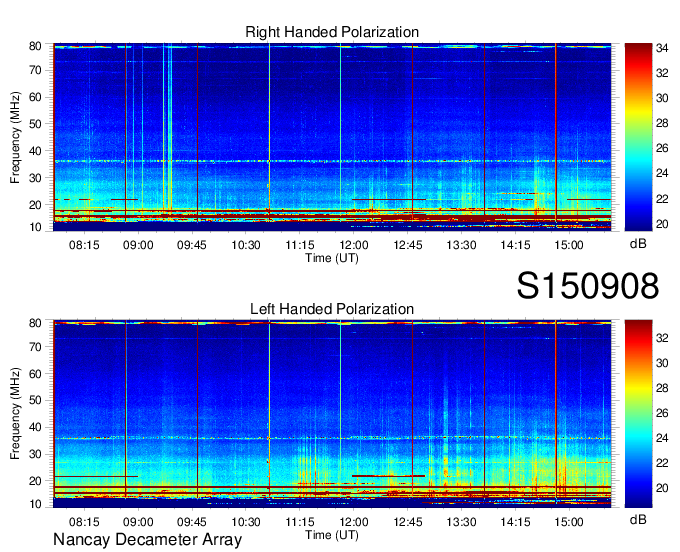This screenshot has height=552, width=680.
Task: Click the 12:45 tick label on bottom plot
Action: coord(408,522)
